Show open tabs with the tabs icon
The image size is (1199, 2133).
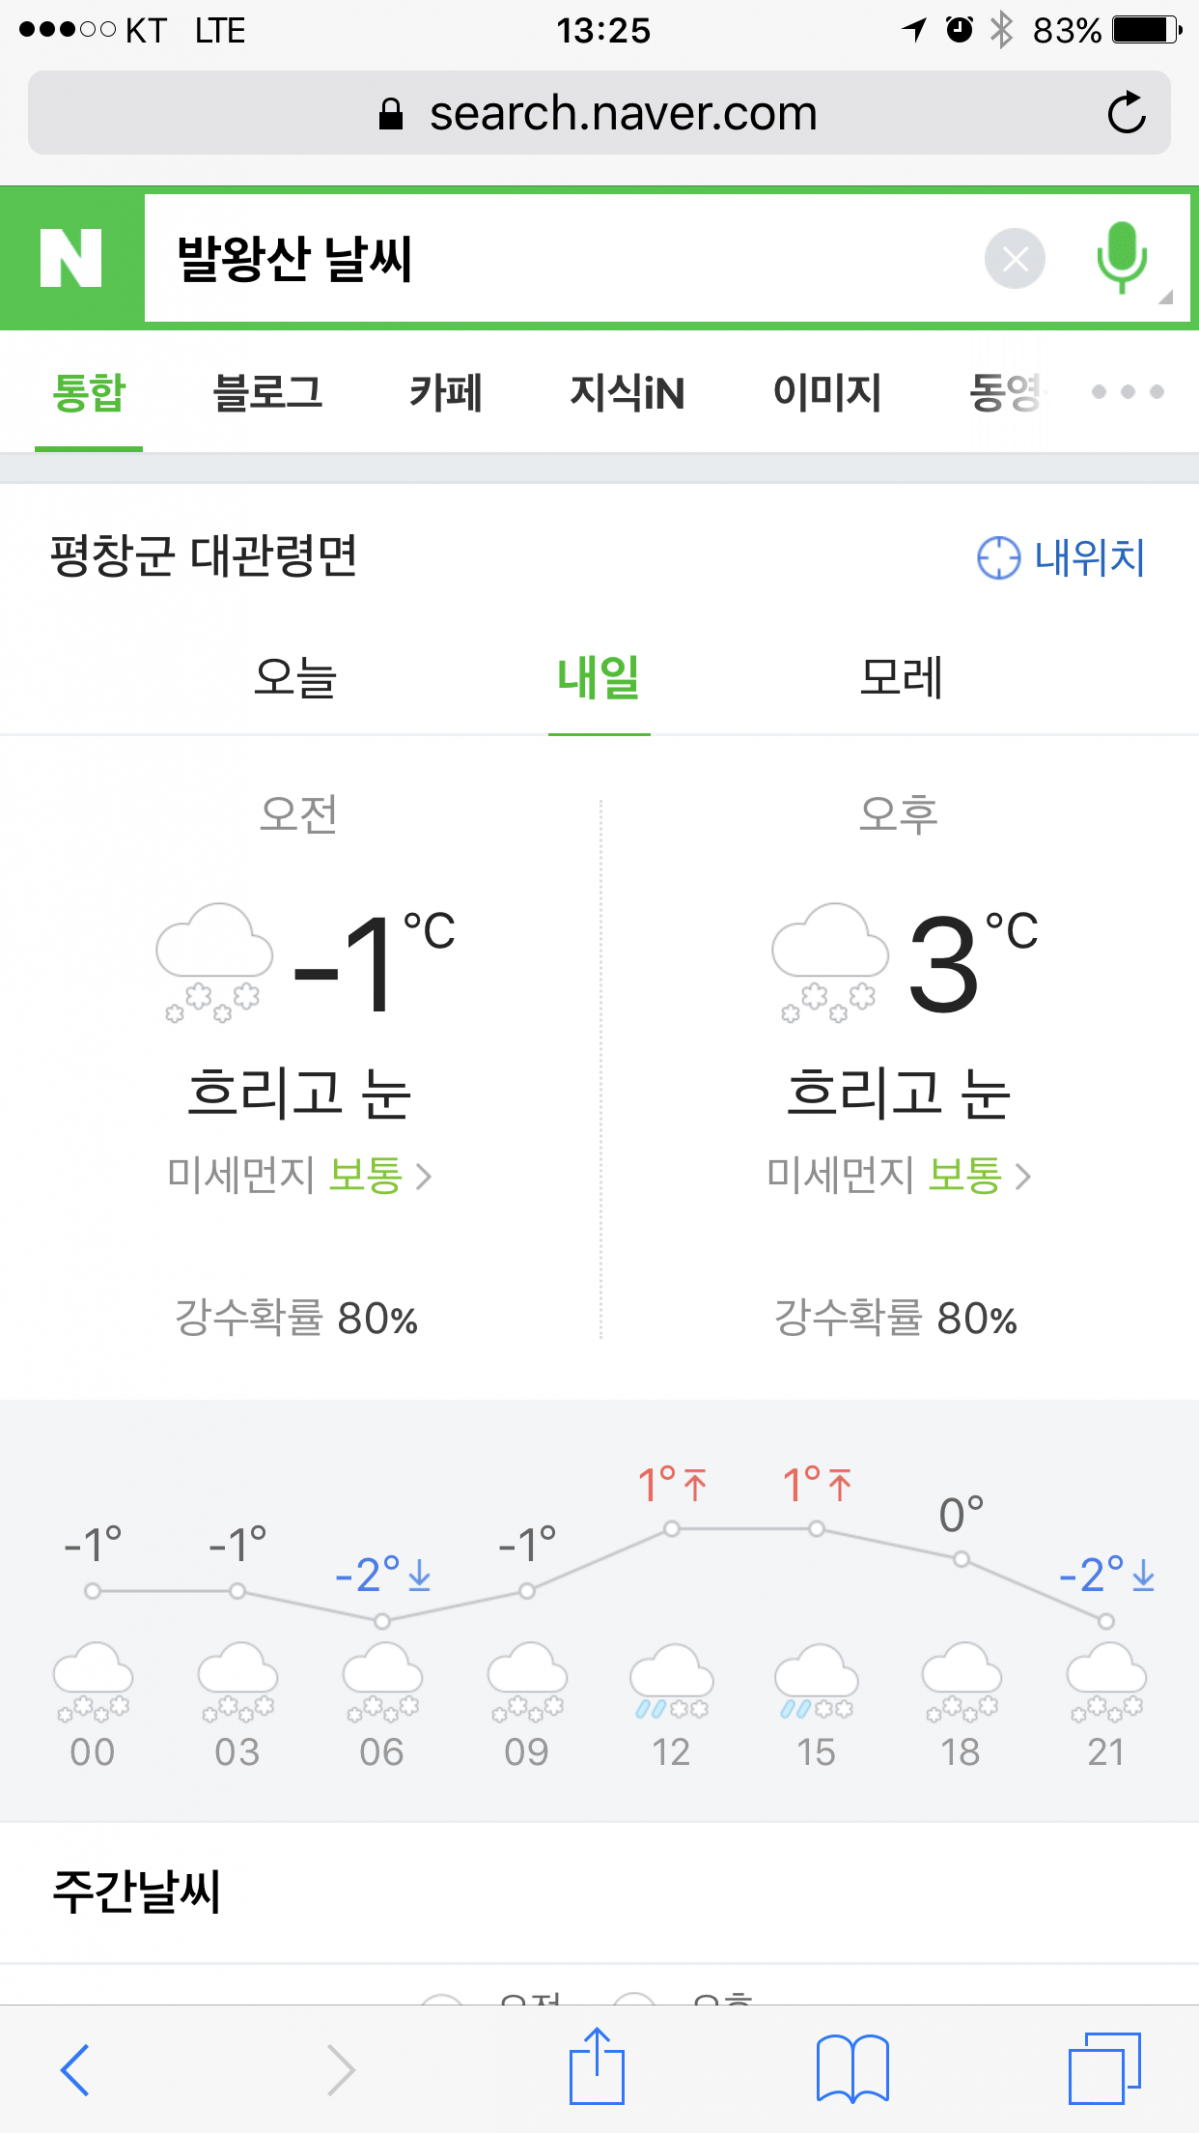(1105, 2068)
